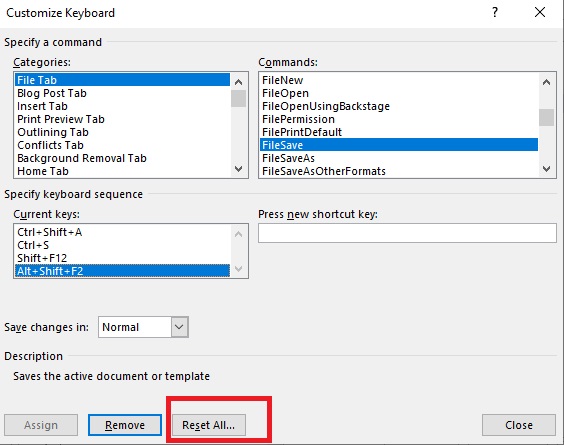The width and height of the screenshot is (564, 445).
Task: Click the Close button
Action: tap(519, 425)
